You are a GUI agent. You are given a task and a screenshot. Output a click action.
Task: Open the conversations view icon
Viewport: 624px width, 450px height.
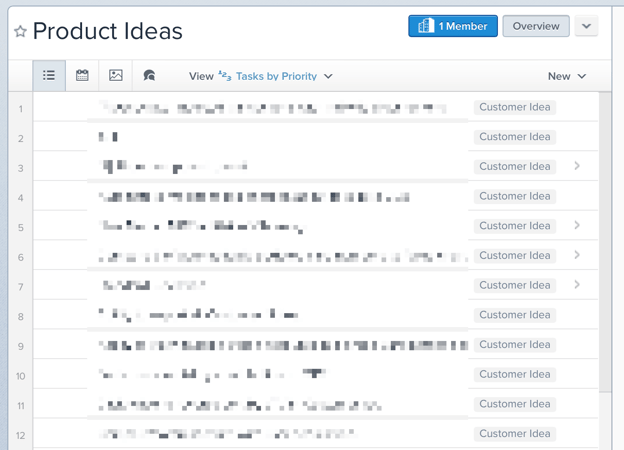(x=149, y=76)
